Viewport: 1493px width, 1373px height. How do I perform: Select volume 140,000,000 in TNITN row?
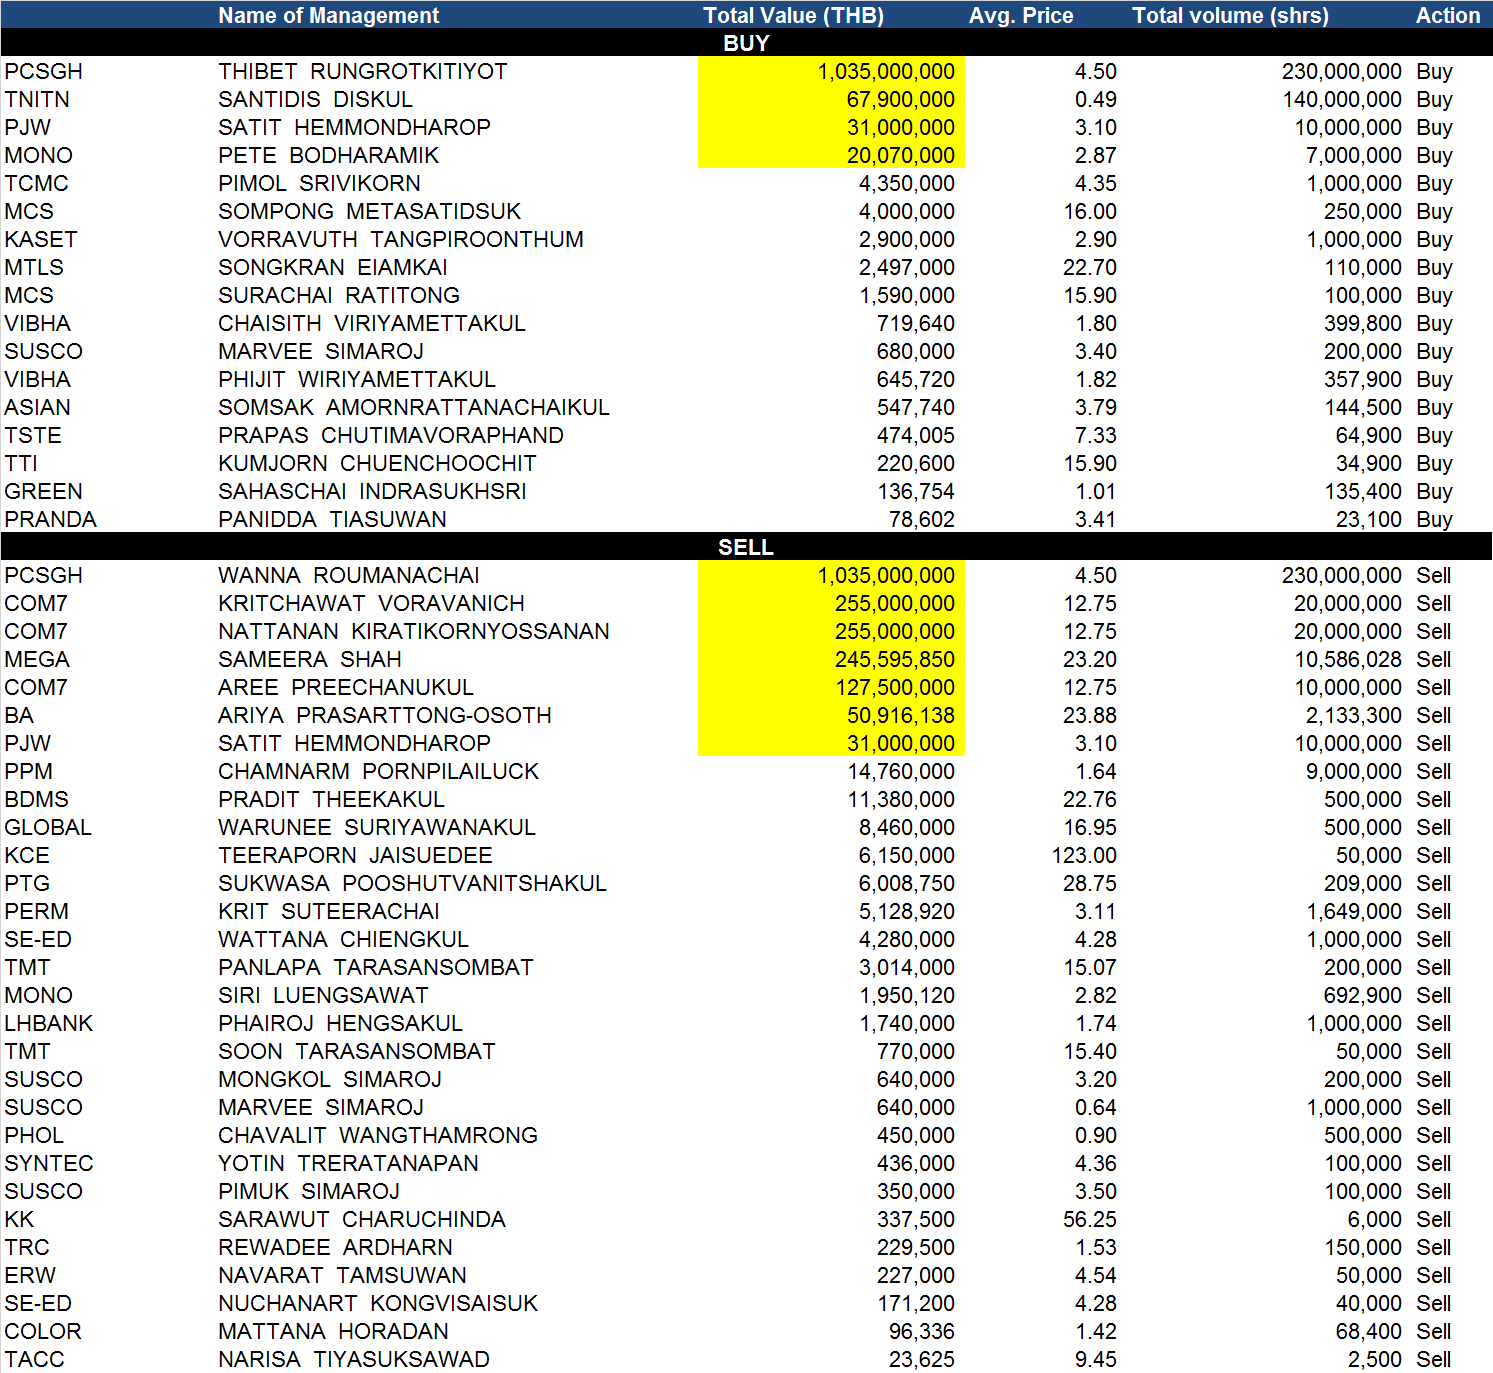point(1342,99)
